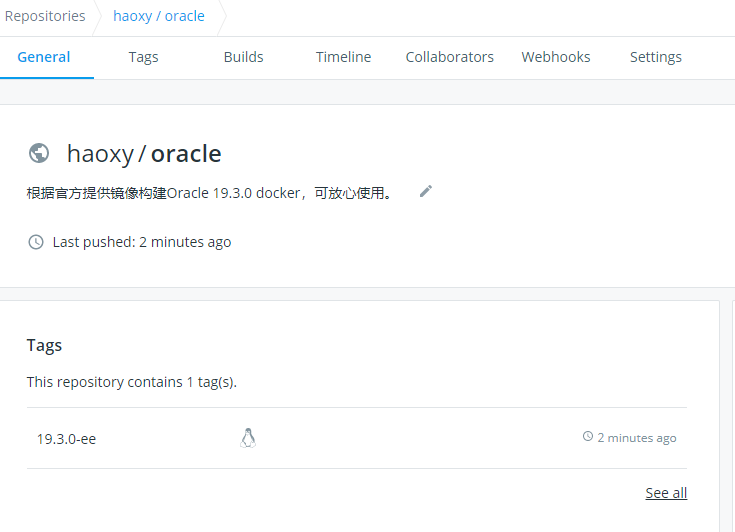This screenshot has height=532, width=735.
Task: Switch to the Webhooks tab
Action: pos(556,57)
